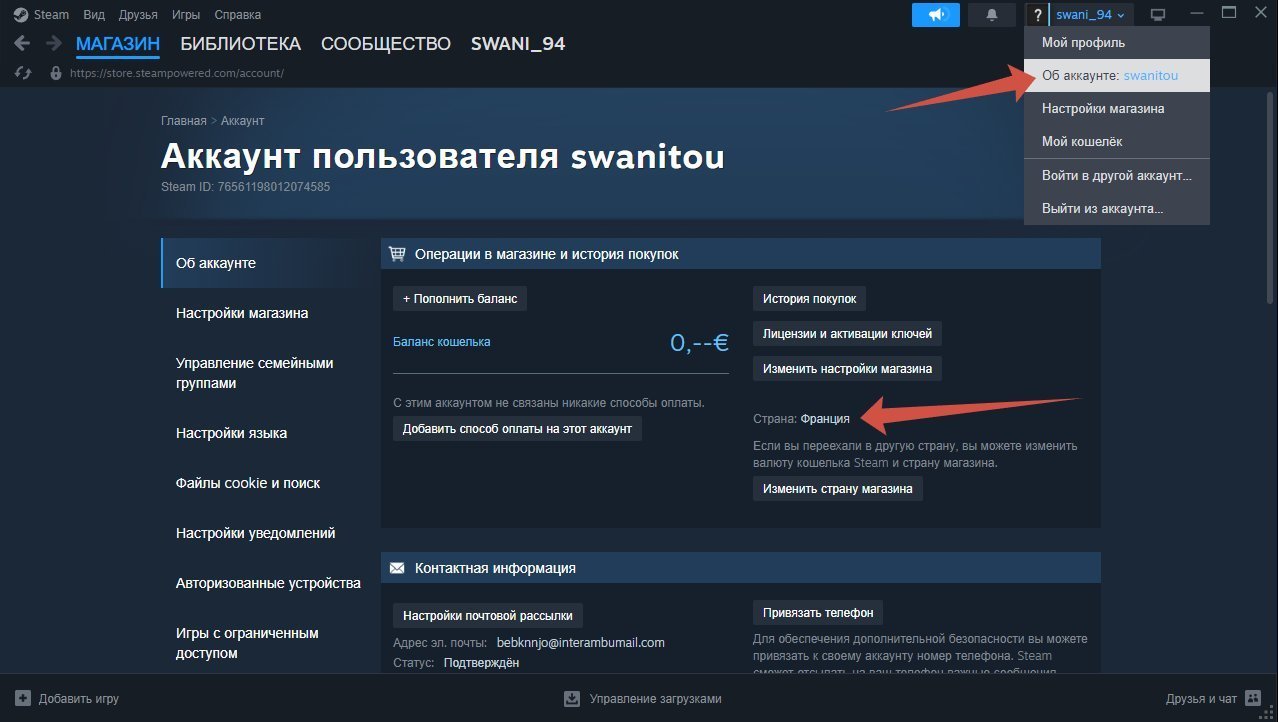Open the Steam menu
Screen dimensions: 1278x722
(51, 15)
